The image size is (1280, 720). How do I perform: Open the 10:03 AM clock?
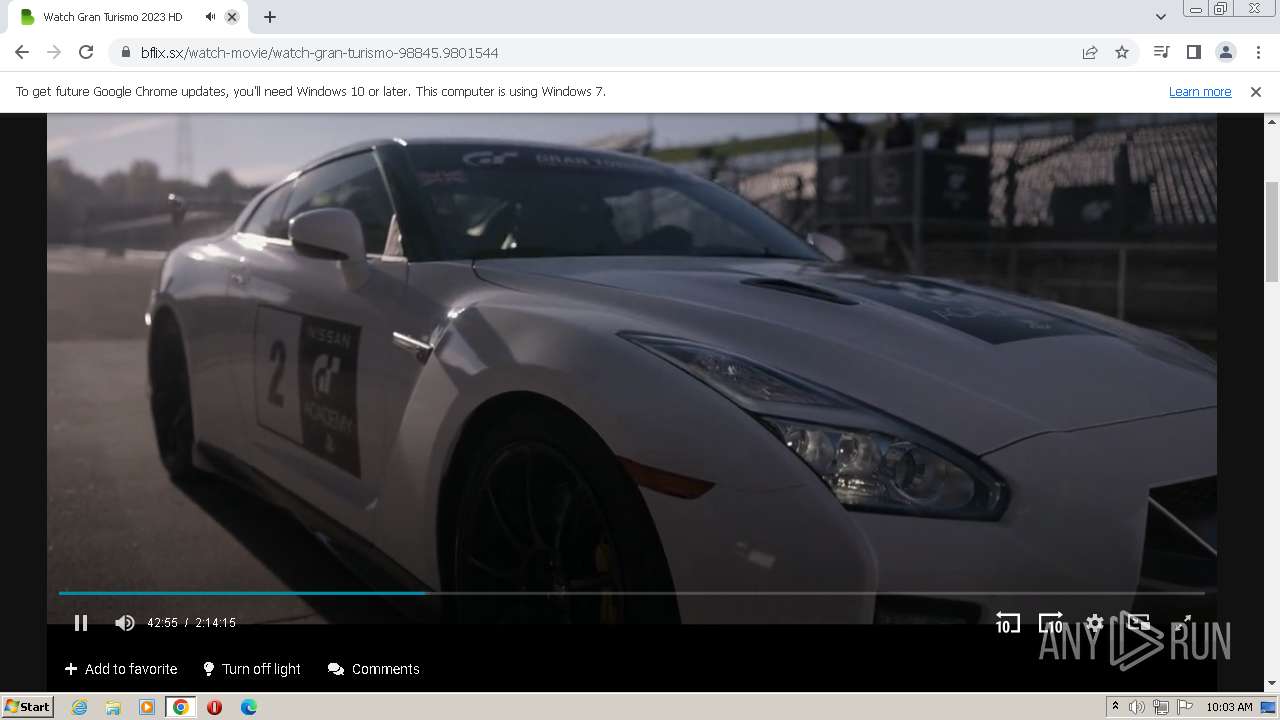click(1229, 707)
